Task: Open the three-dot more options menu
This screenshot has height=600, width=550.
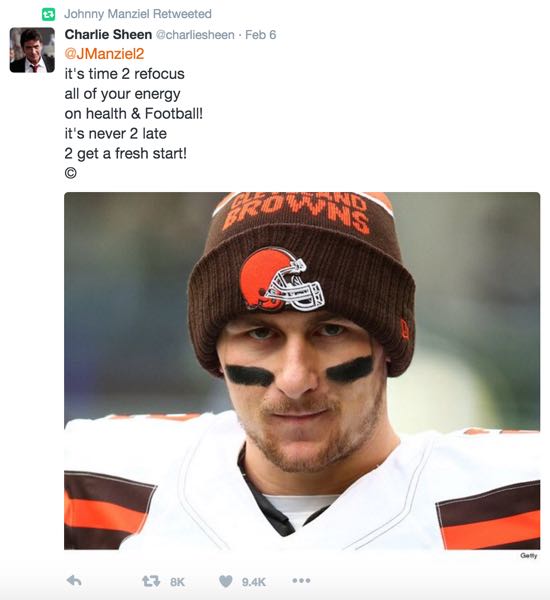Action: point(301,581)
